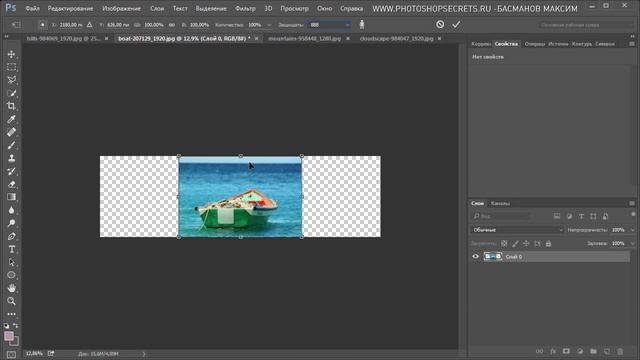This screenshot has height=360, width=640.
Task: Select the Crop tool
Action: coord(11,106)
